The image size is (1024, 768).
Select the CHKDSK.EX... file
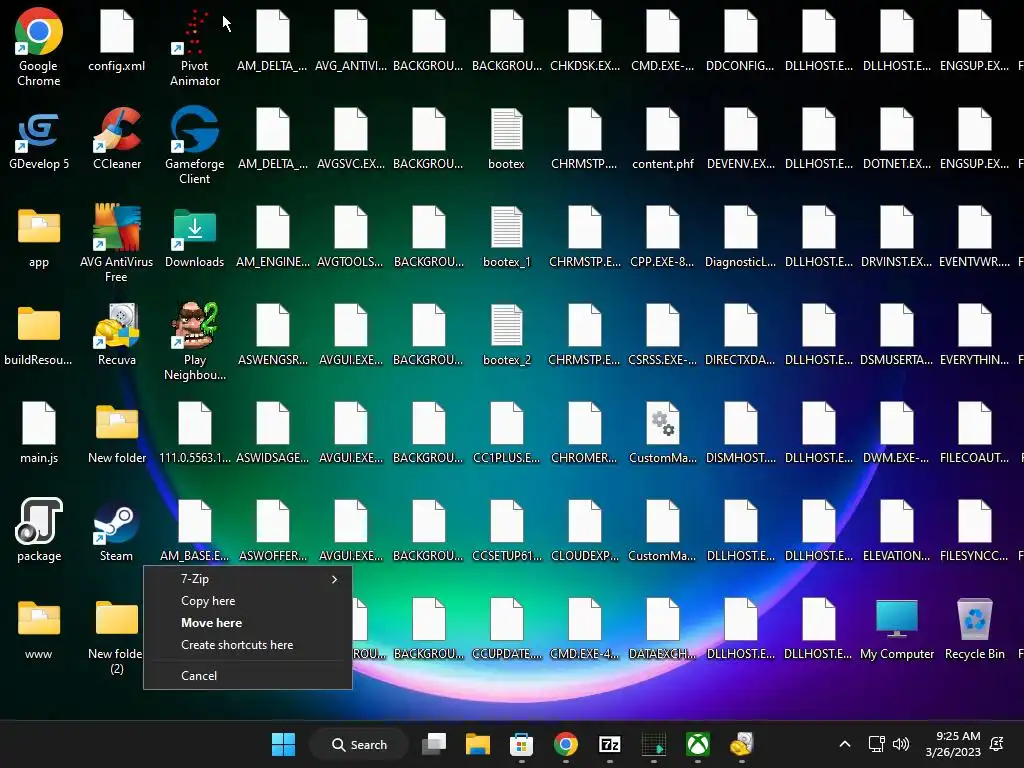click(x=584, y=40)
